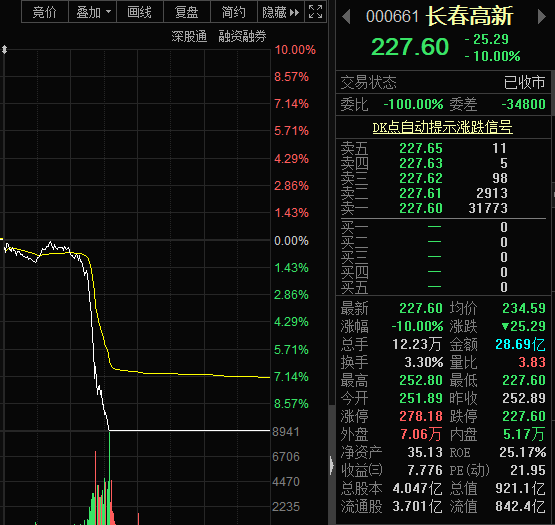Select the 卖一 order volume 31773
The width and height of the screenshot is (555, 525).
pyautogui.click(x=488, y=208)
